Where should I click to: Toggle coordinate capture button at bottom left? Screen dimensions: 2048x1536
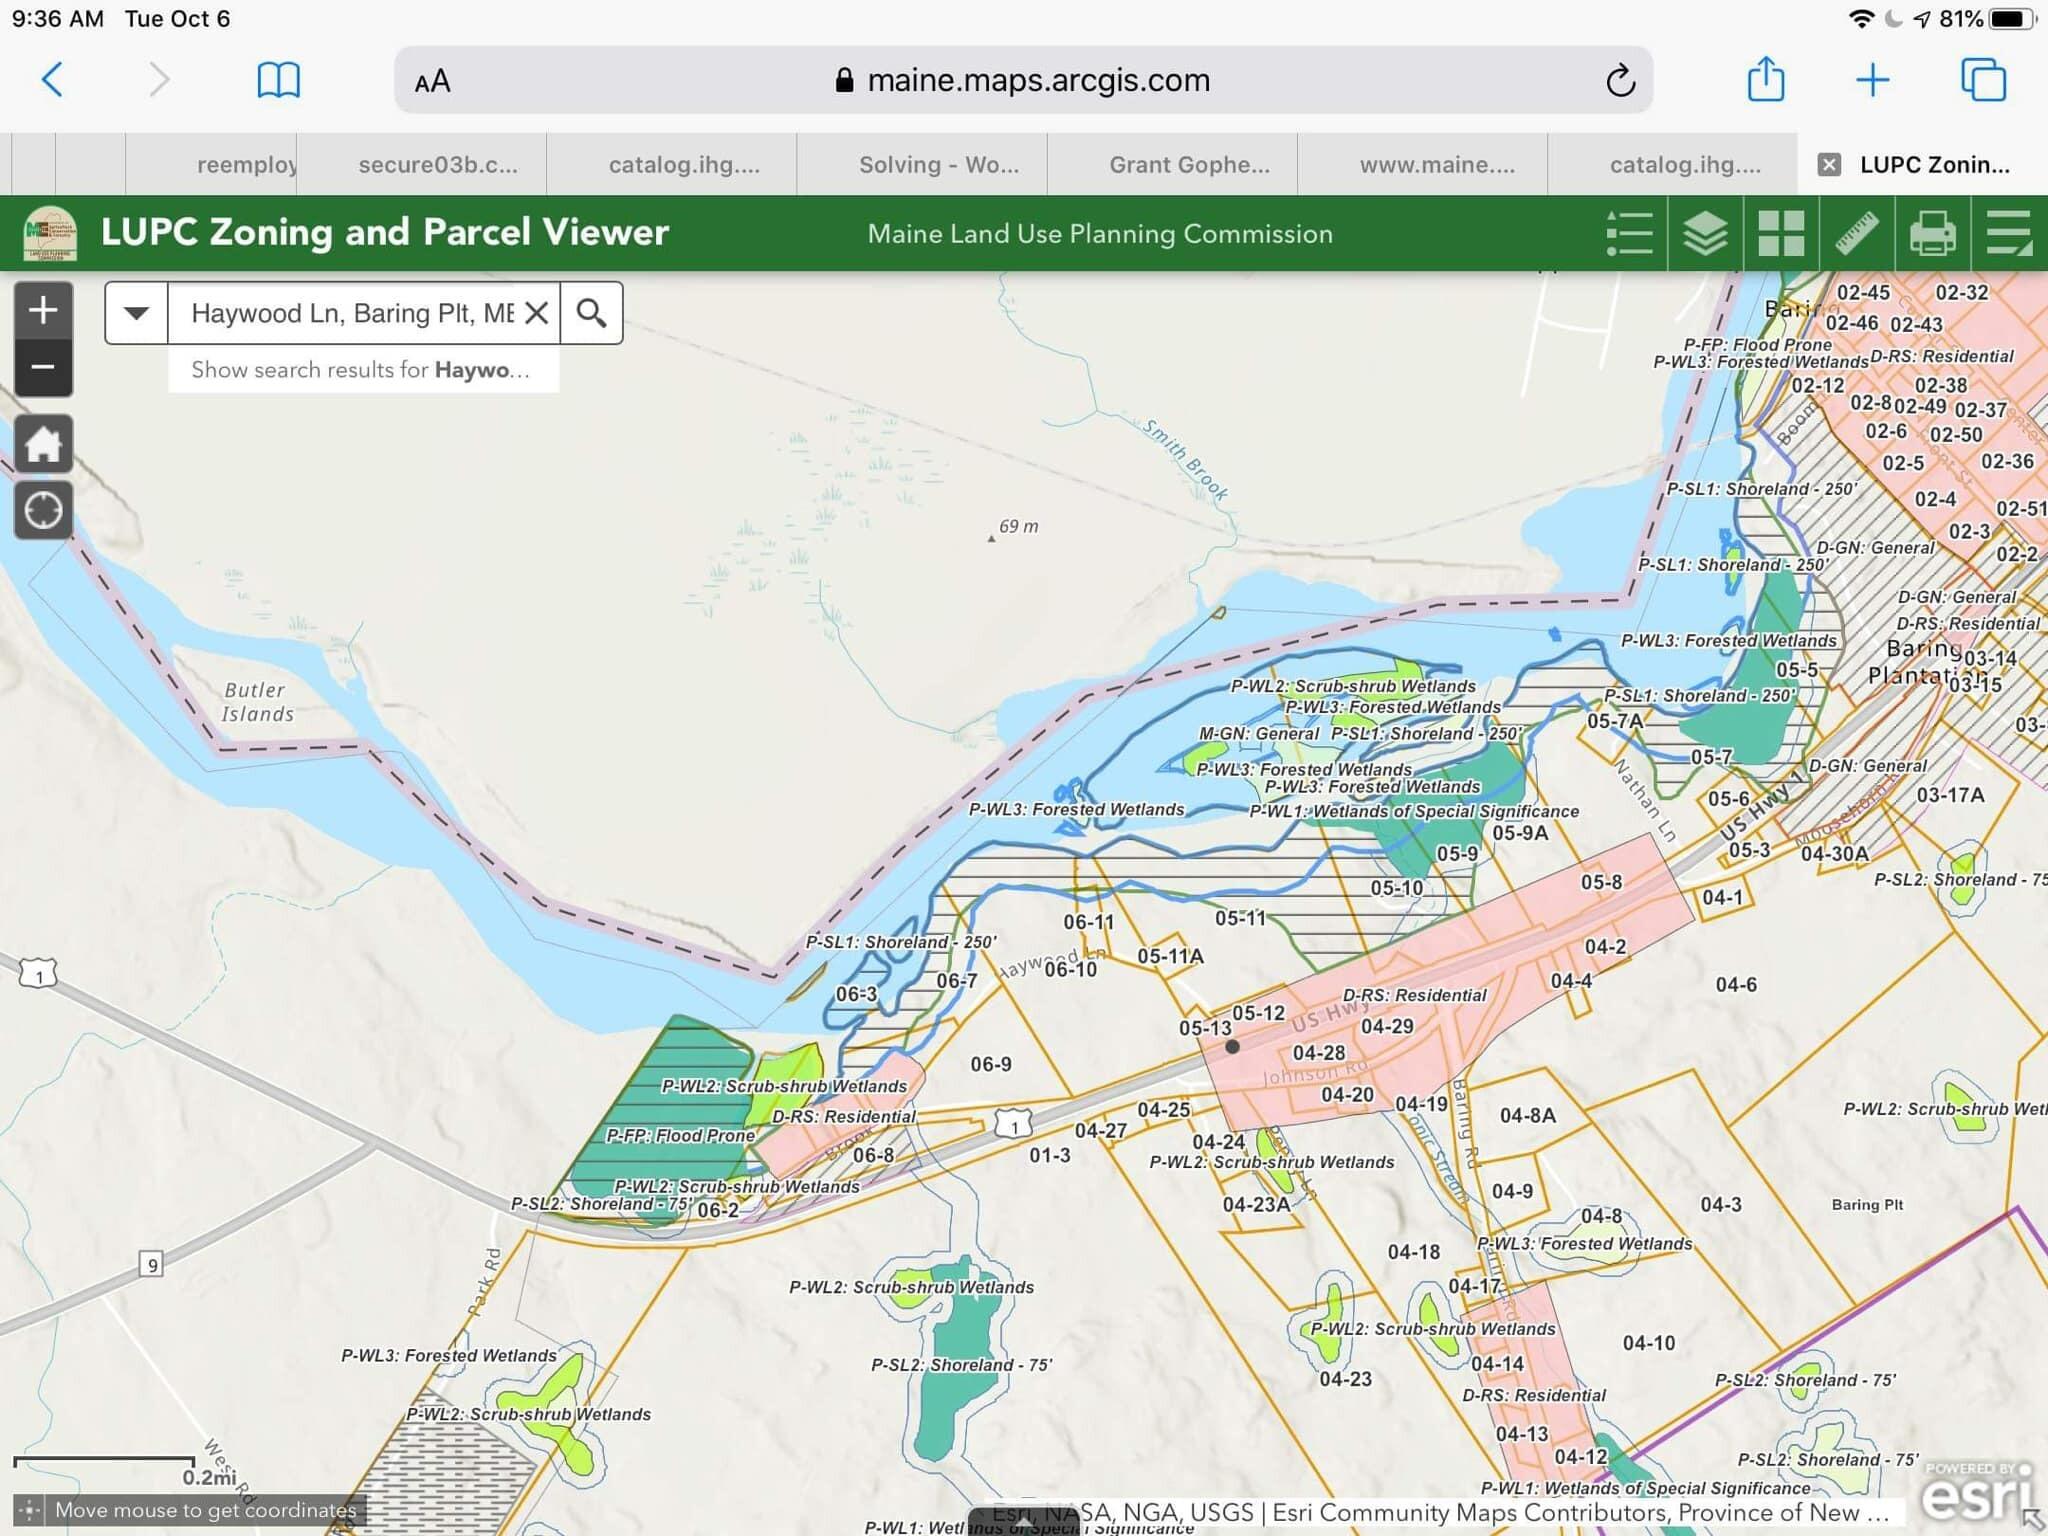pyautogui.click(x=29, y=1510)
